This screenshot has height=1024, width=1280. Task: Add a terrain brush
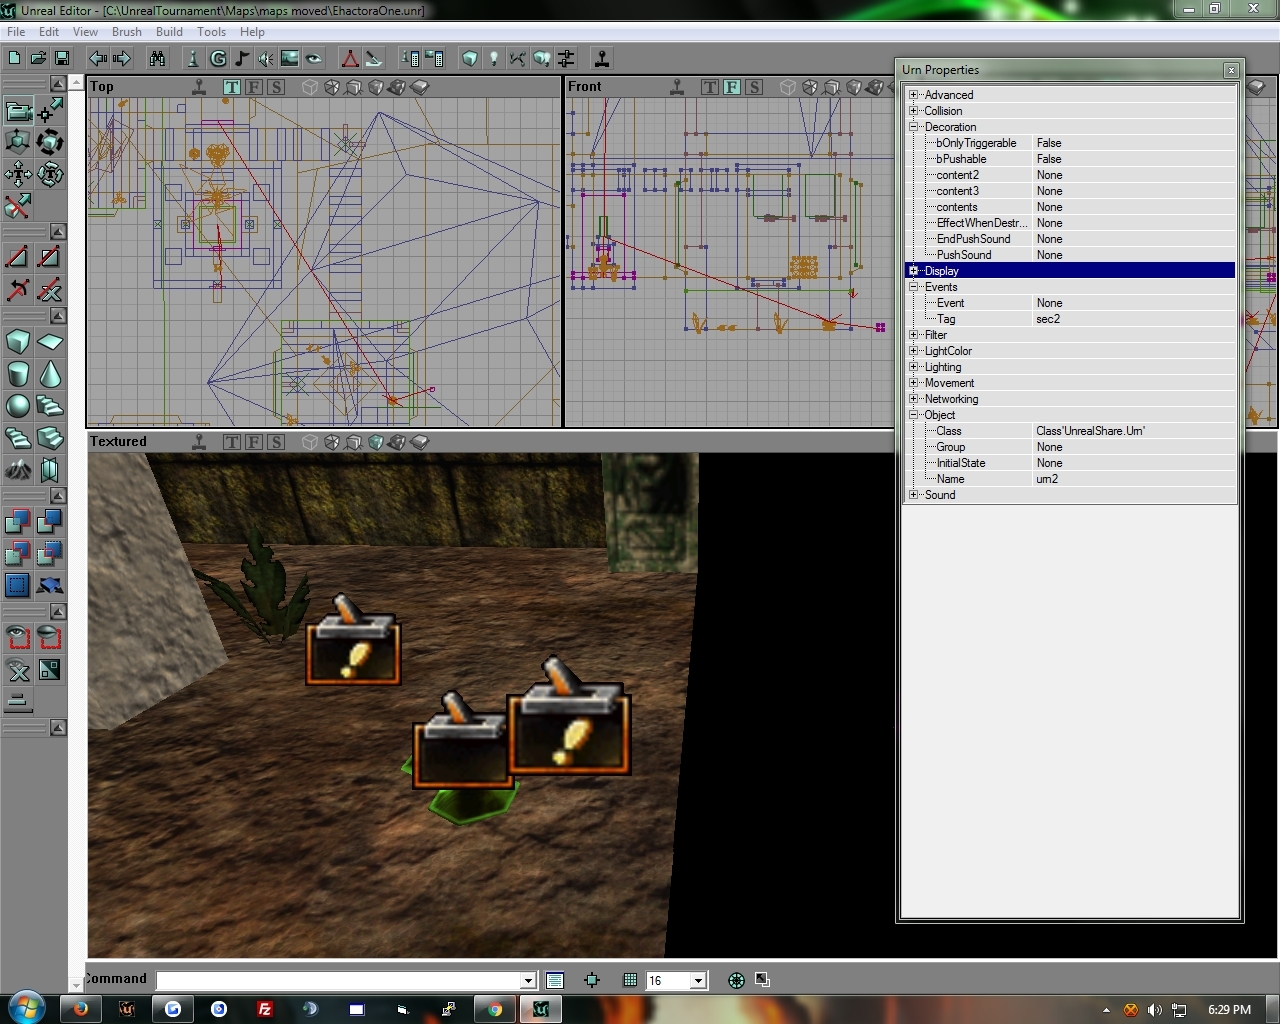18,469
